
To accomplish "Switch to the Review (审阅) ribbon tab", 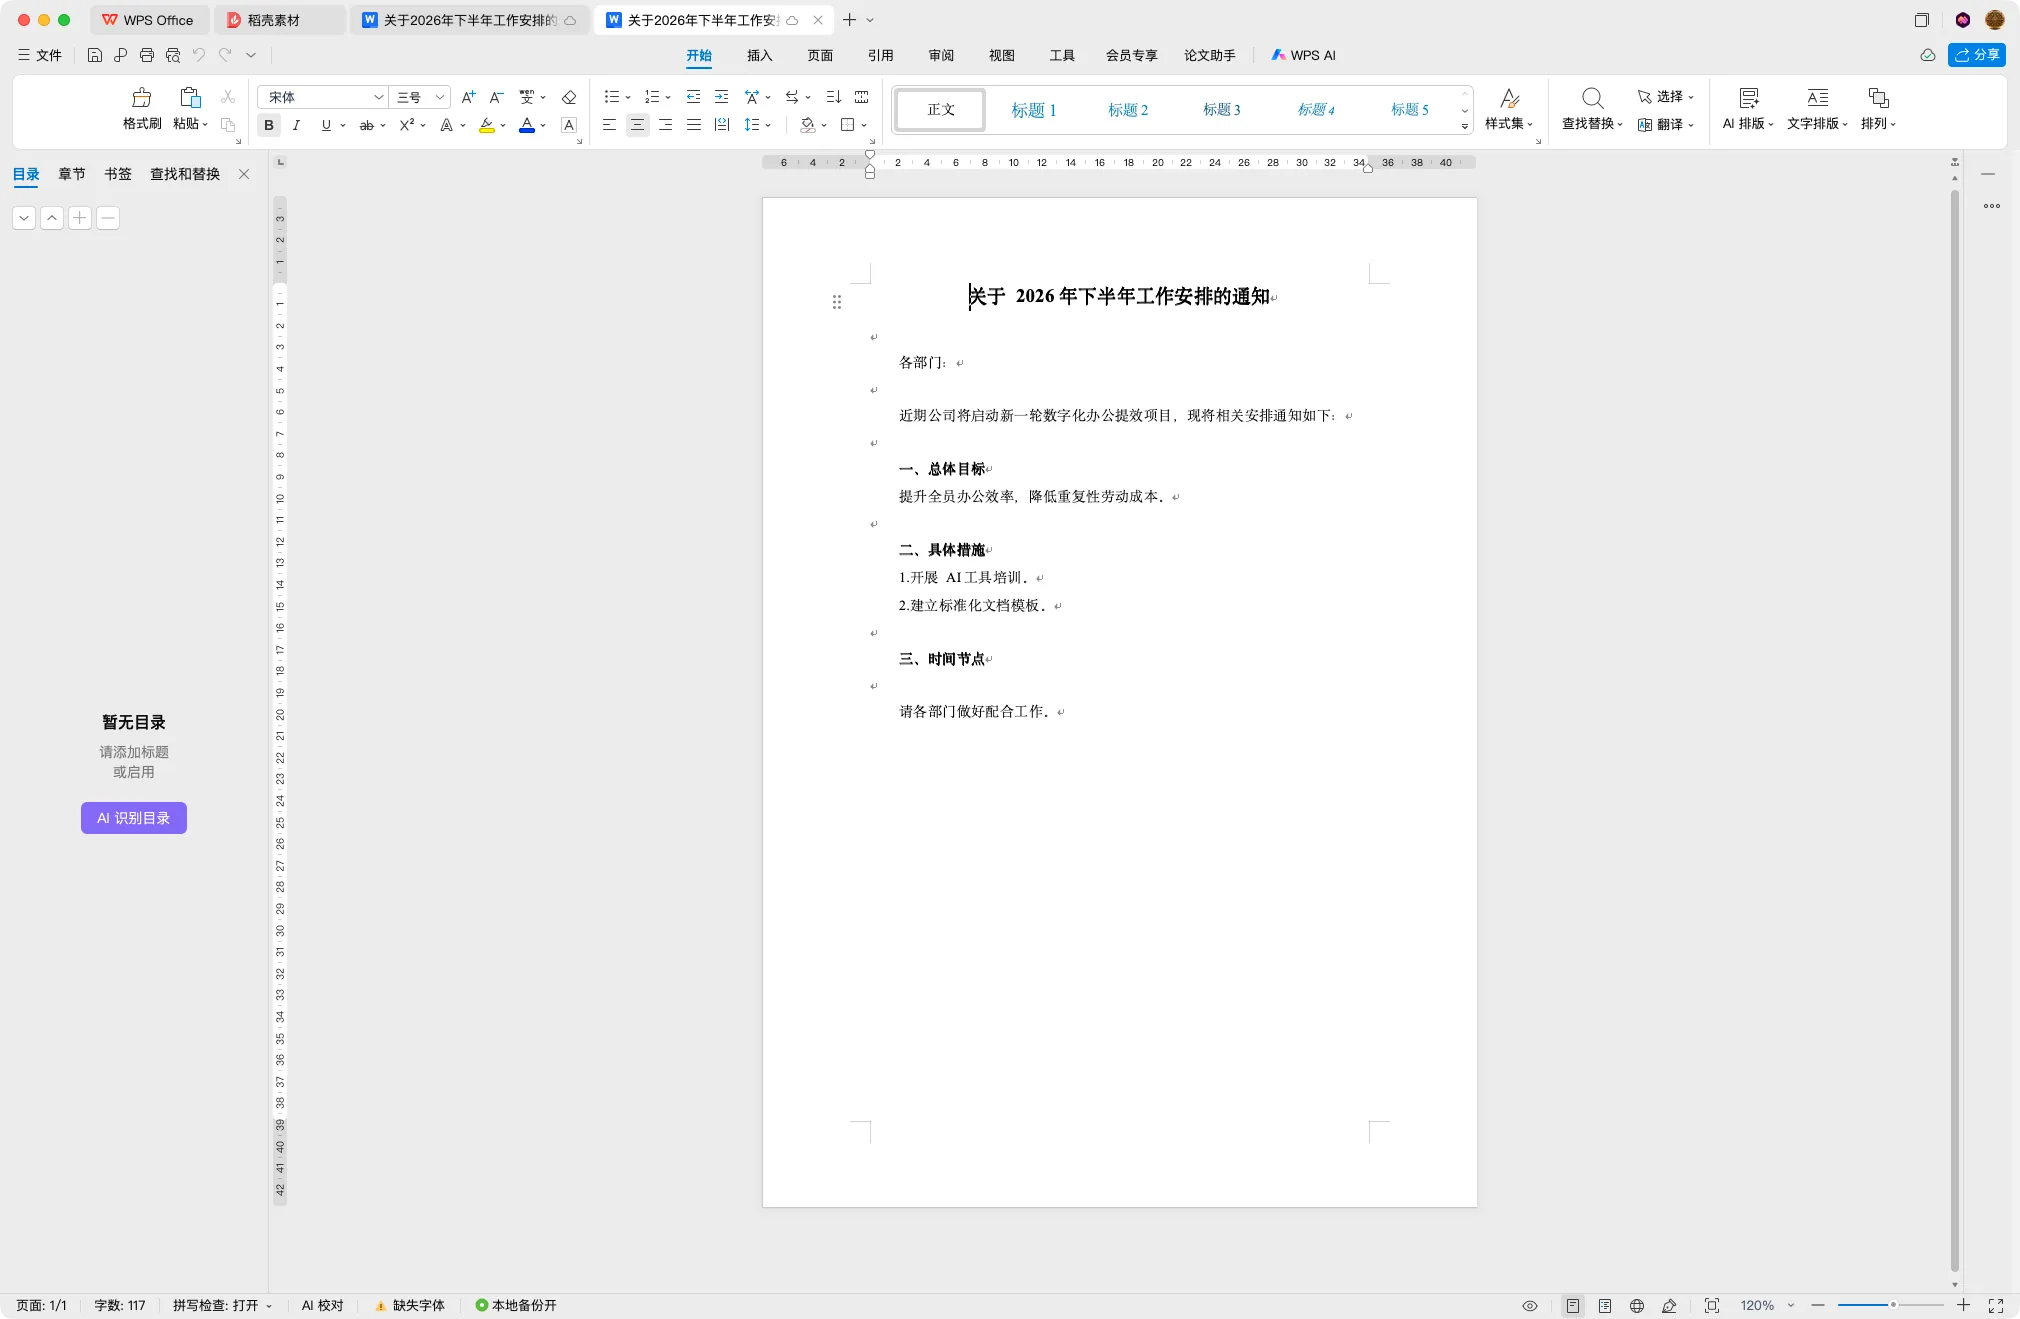I will point(941,55).
